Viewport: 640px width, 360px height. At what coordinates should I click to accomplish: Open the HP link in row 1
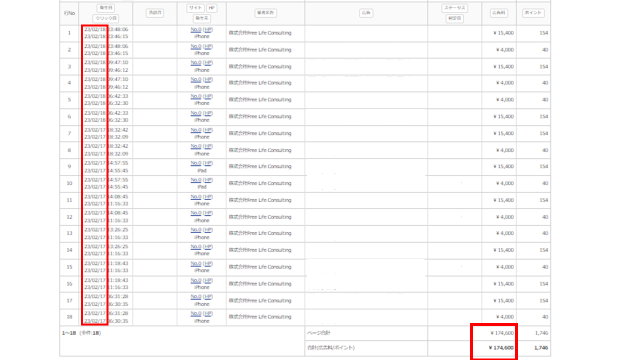point(208,29)
